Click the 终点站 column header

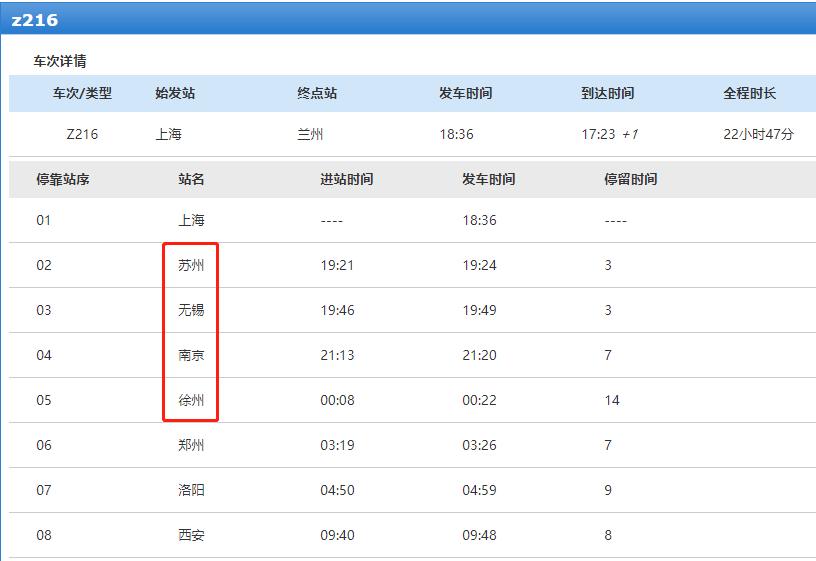(x=317, y=93)
